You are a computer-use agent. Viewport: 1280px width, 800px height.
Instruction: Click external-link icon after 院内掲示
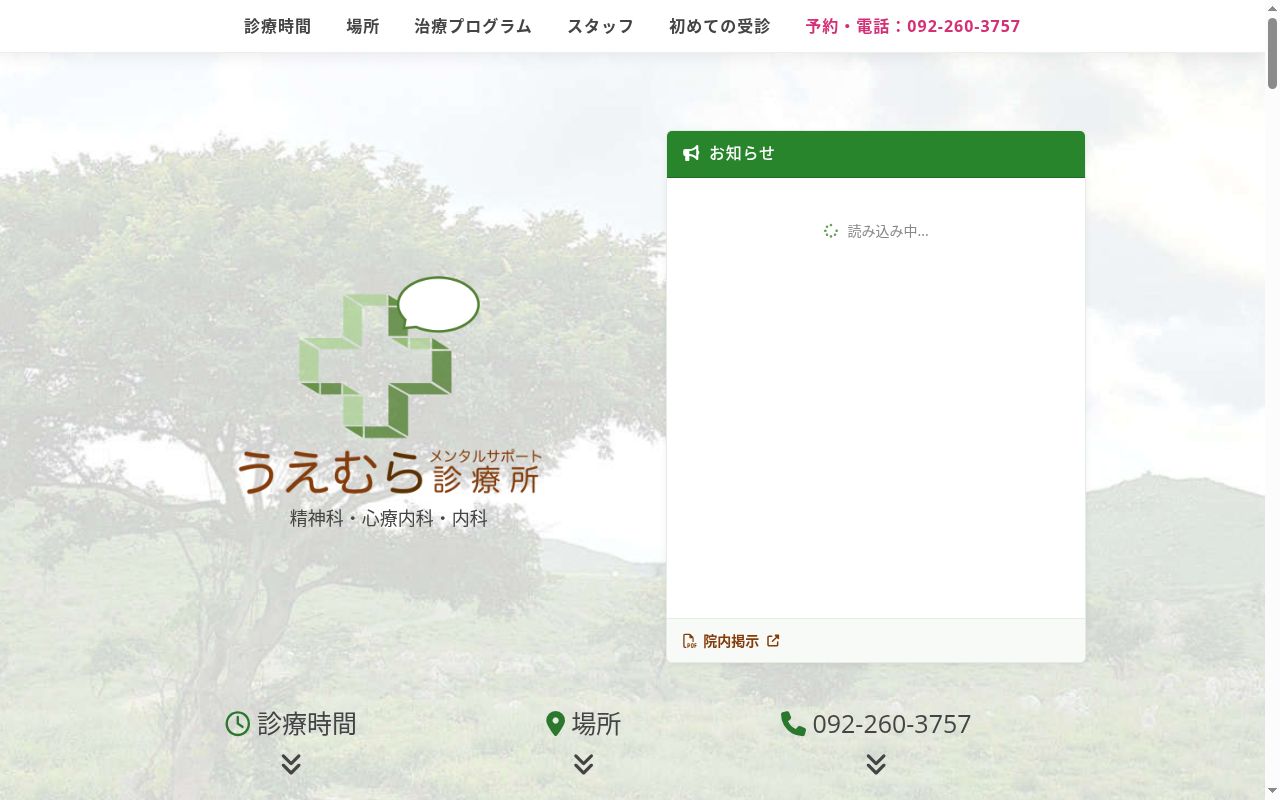pos(773,641)
